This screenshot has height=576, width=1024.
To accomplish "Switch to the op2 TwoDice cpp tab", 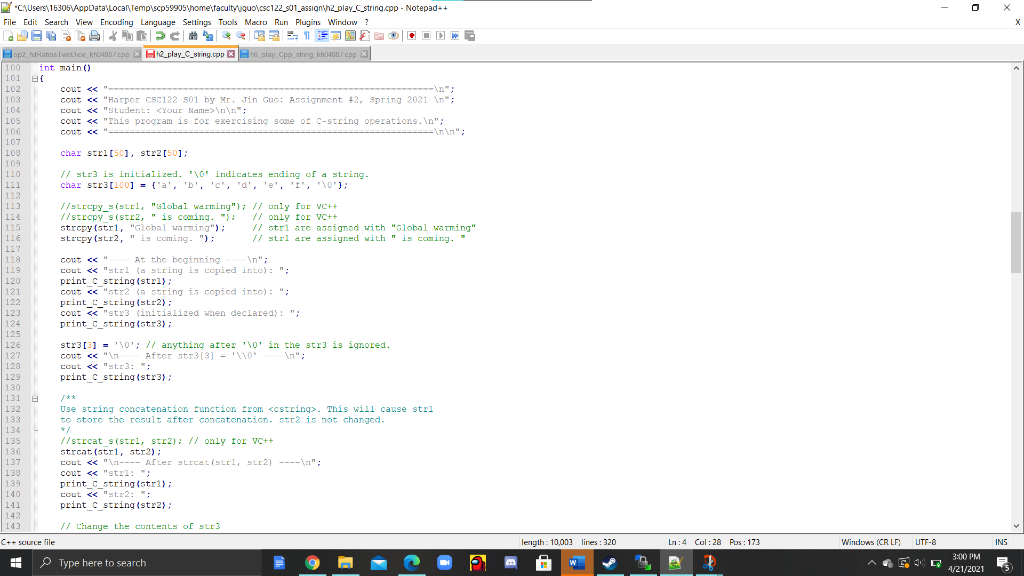I will (x=71, y=54).
